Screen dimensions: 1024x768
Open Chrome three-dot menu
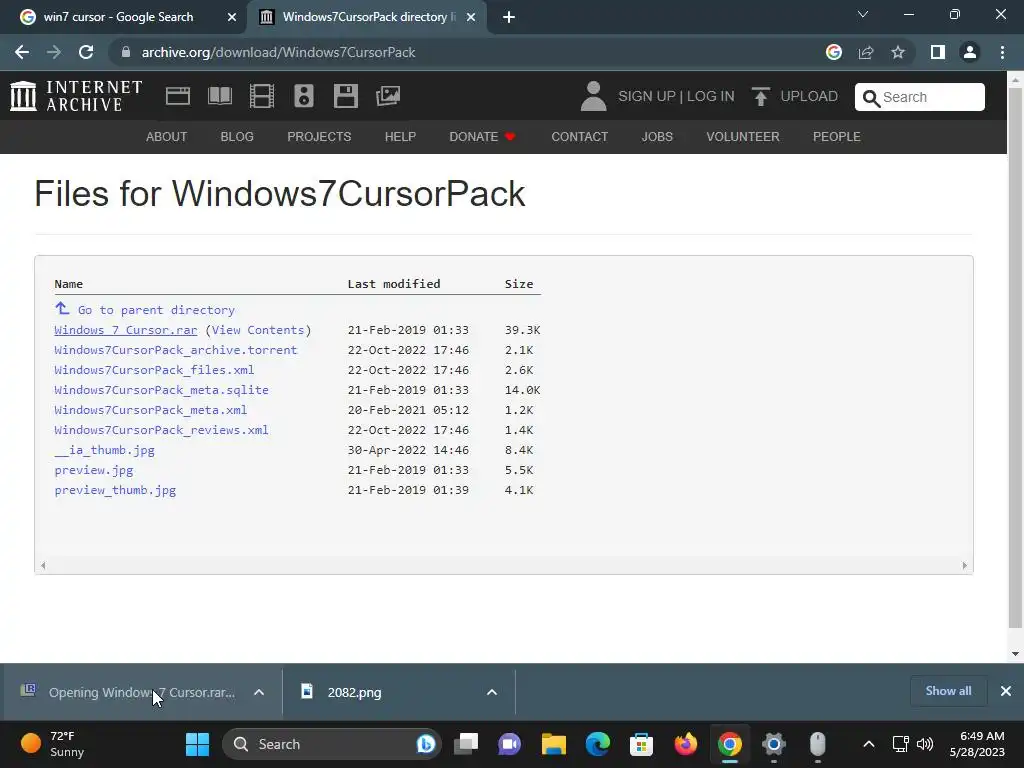coord(1002,52)
